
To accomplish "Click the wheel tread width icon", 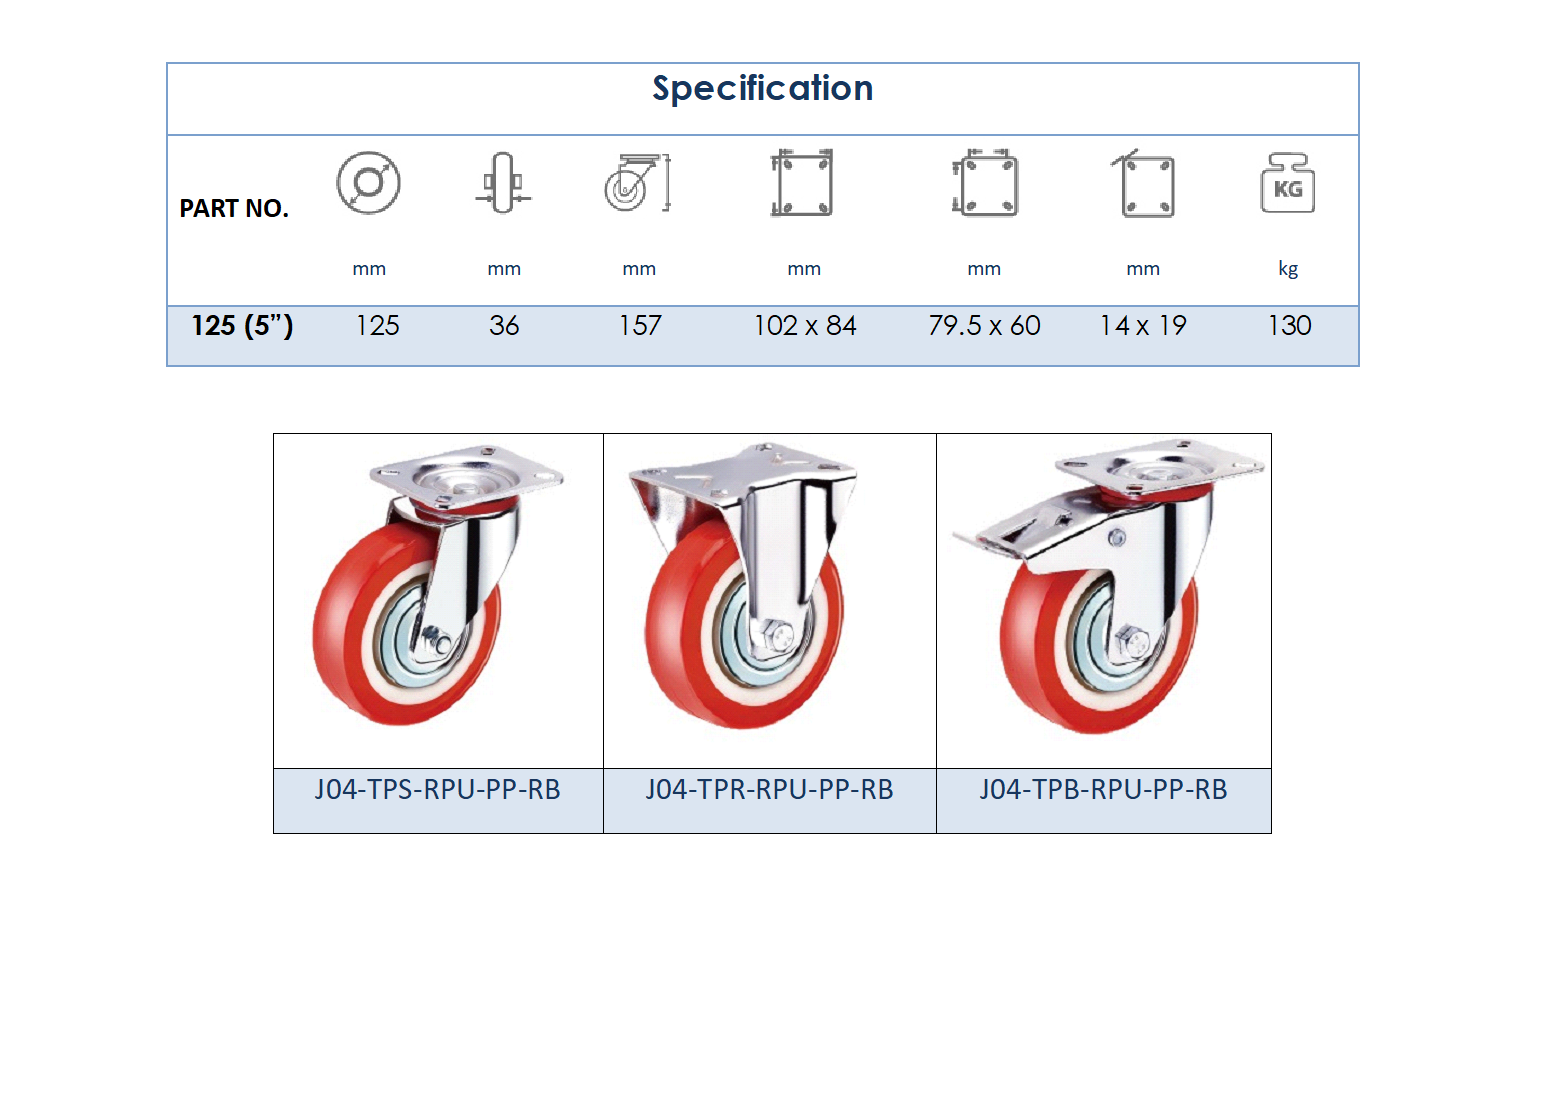I will pos(503,183).
